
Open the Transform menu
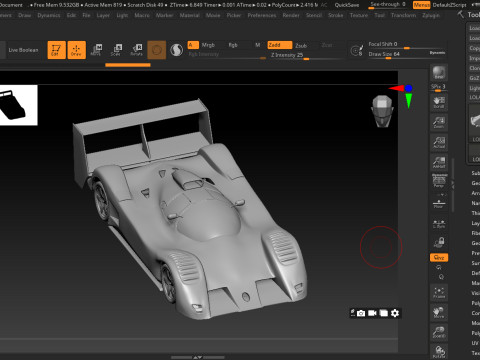click(x=403, y=15)
